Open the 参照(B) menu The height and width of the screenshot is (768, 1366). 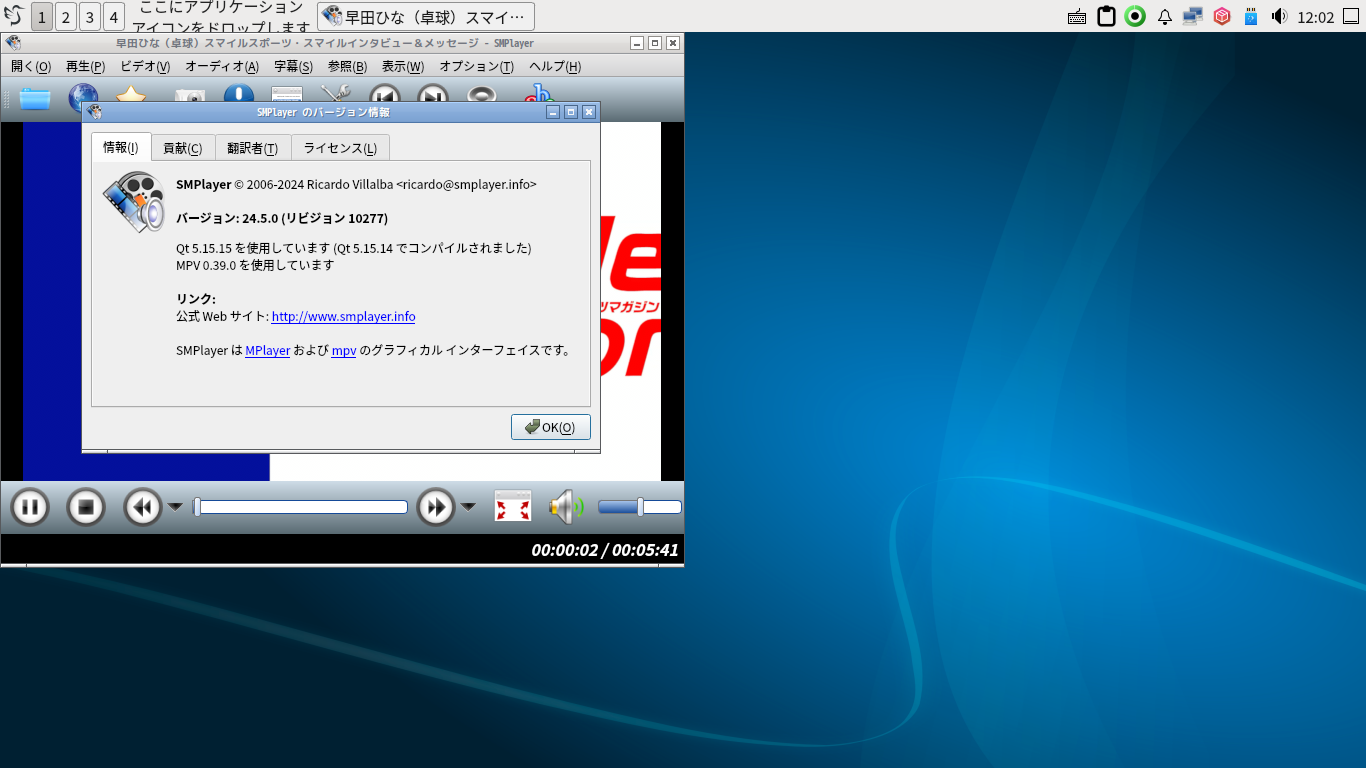(347, 66)
